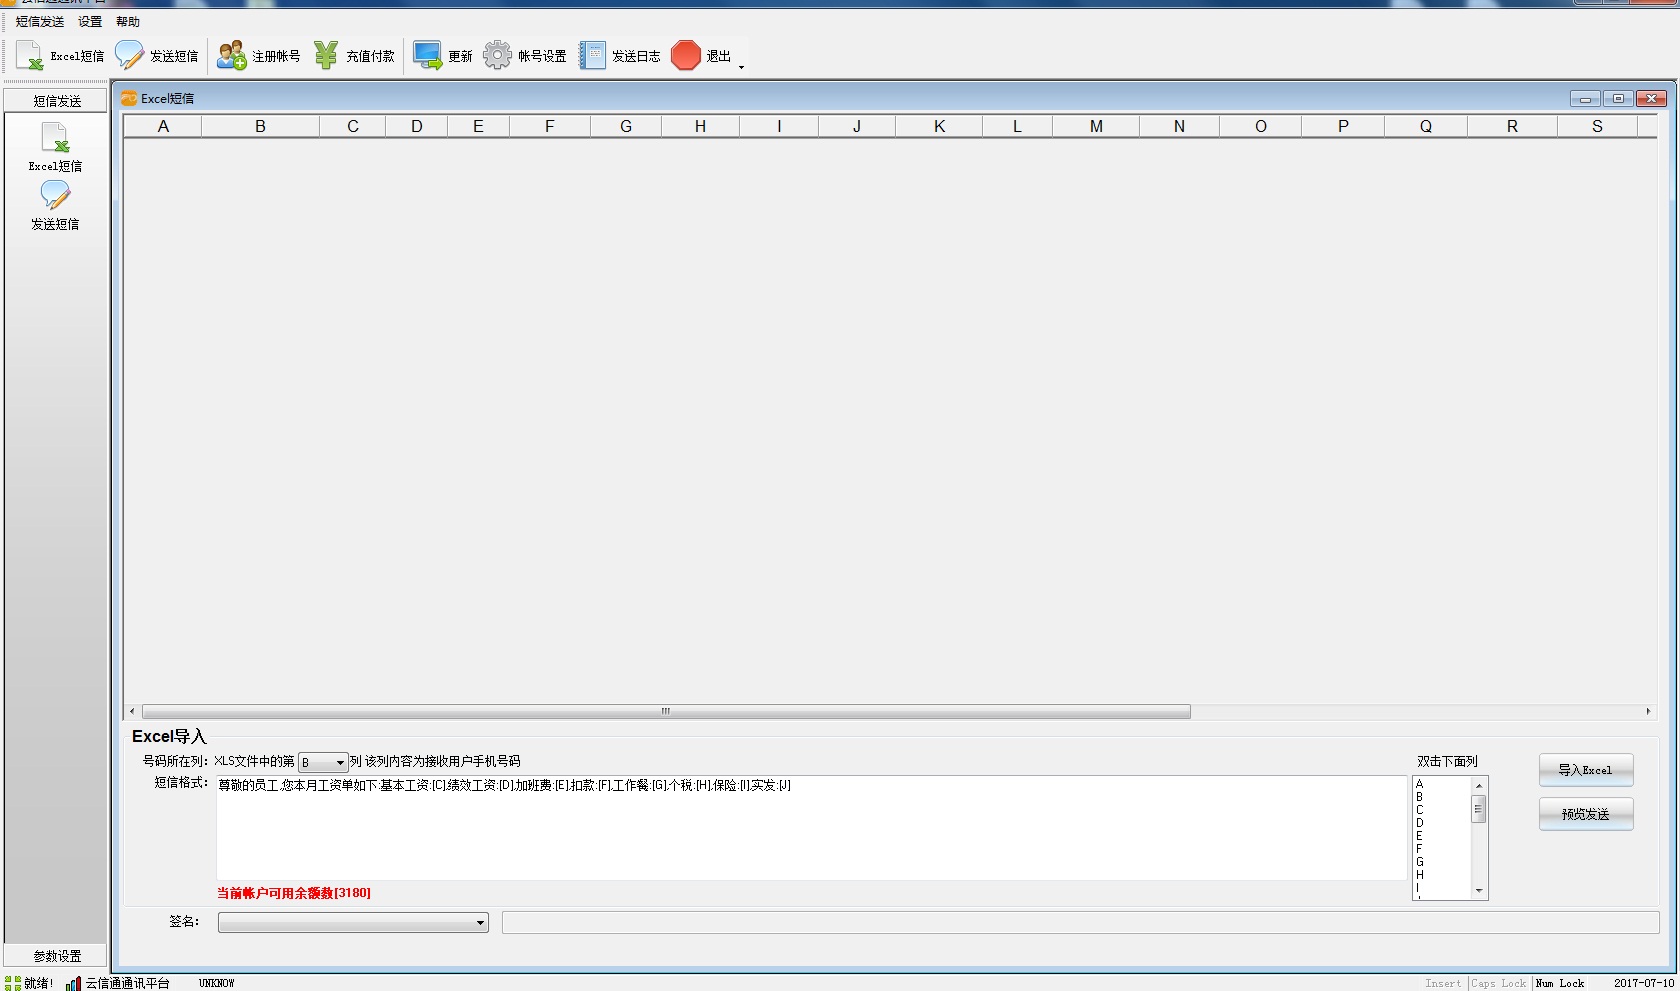Click the input field right of 签名
This screenshot has width=1680, height=991.
tap(1080, 922)
